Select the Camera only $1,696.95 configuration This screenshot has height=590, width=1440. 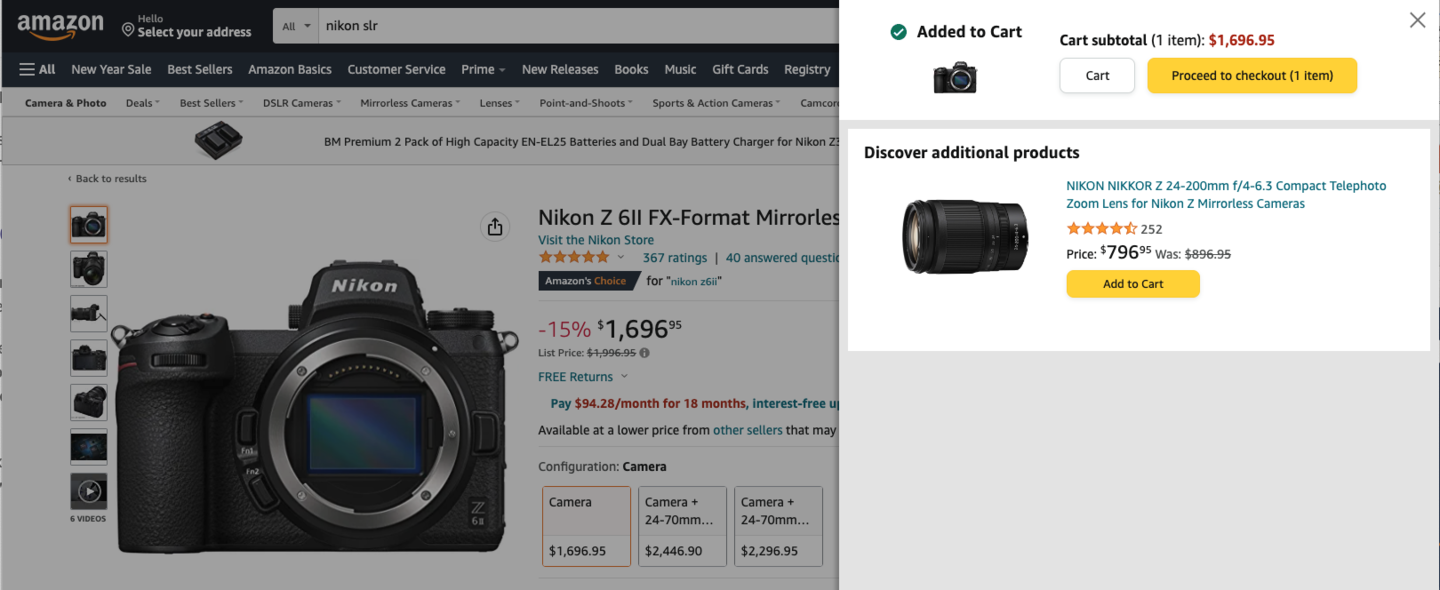586,526
